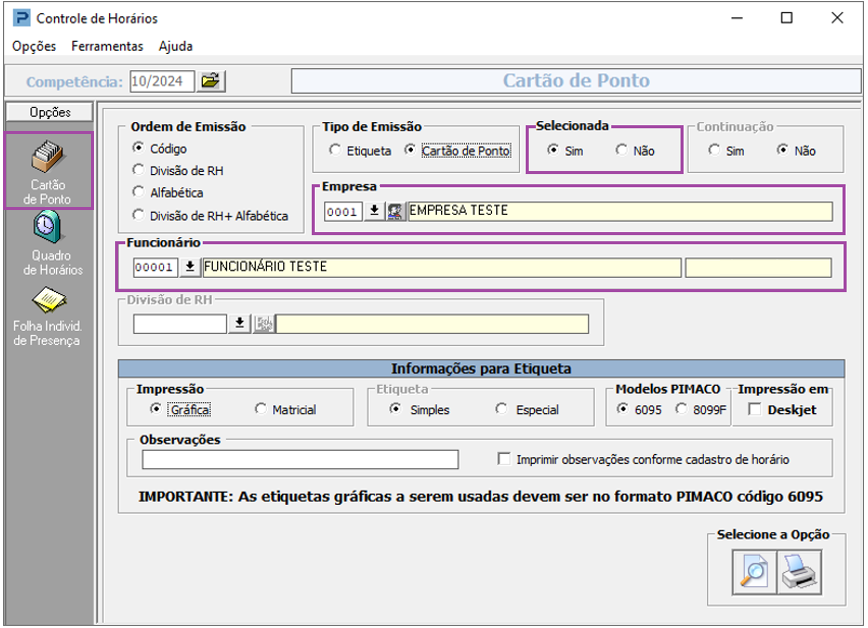Check Imprimir observações conforme cadastro de horário
Viewport: 868px width, 628px height.
pyautogui.click(x=504, y=460)
